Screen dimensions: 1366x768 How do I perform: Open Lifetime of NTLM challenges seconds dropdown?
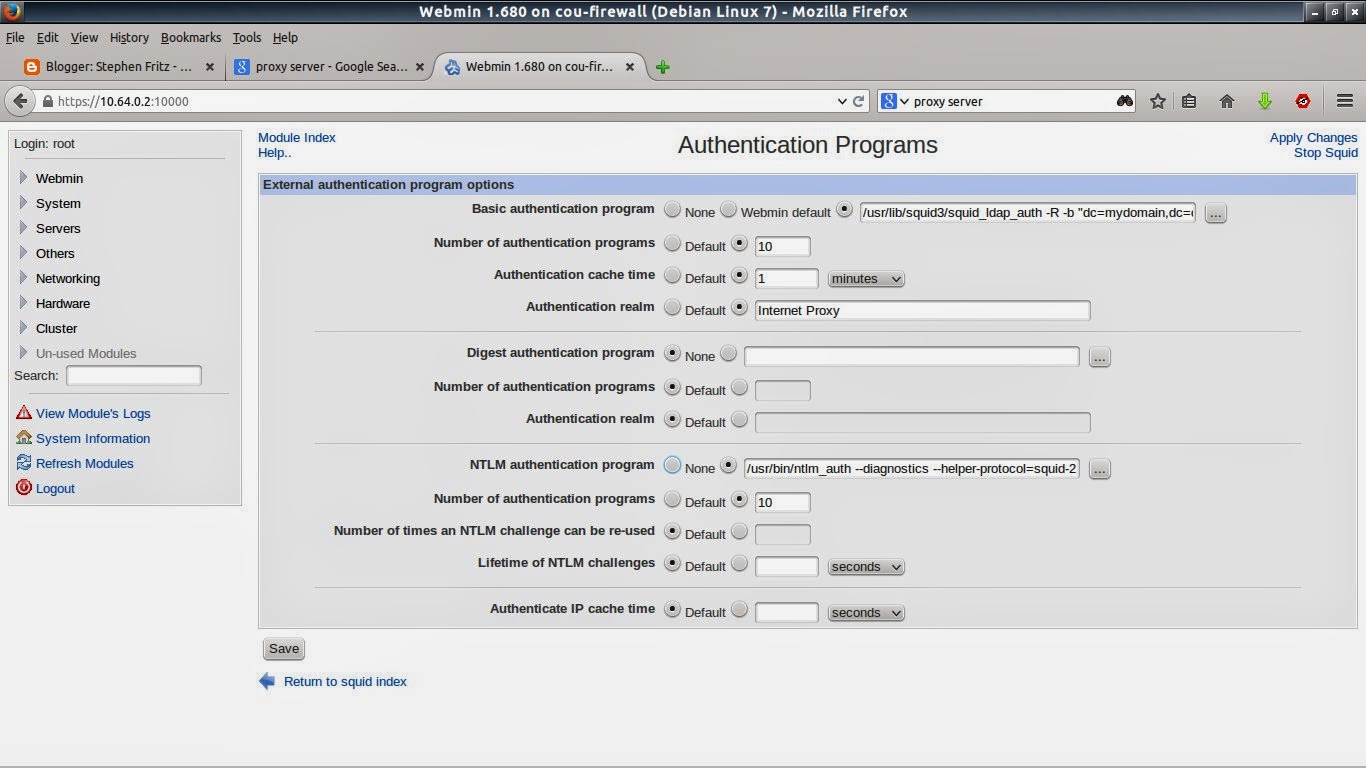click(866, 567)
